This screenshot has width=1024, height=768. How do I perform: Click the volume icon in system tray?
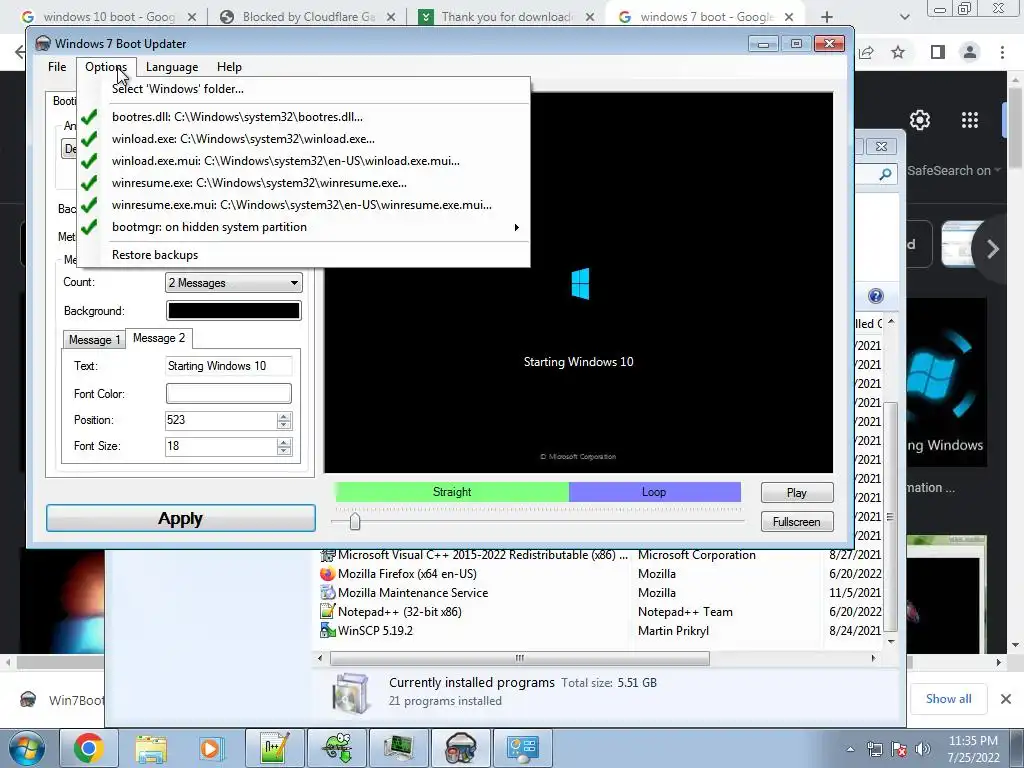(923, 748)
